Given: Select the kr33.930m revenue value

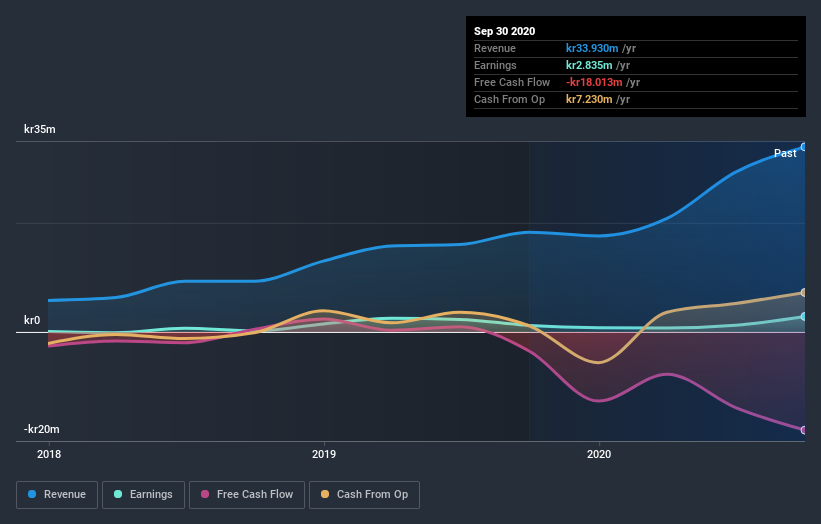Looking at the screenshot, I should [x=592, y=48].
